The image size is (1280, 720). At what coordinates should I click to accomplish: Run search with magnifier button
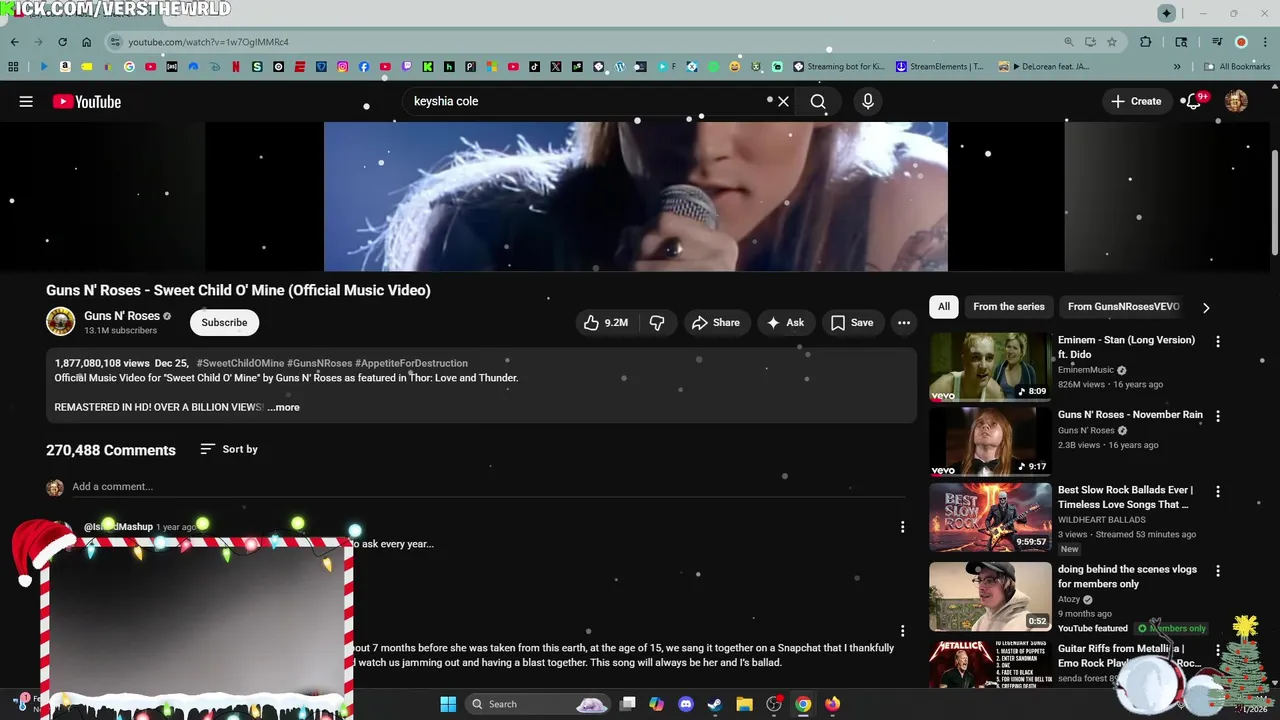click(x=818, y=101)
